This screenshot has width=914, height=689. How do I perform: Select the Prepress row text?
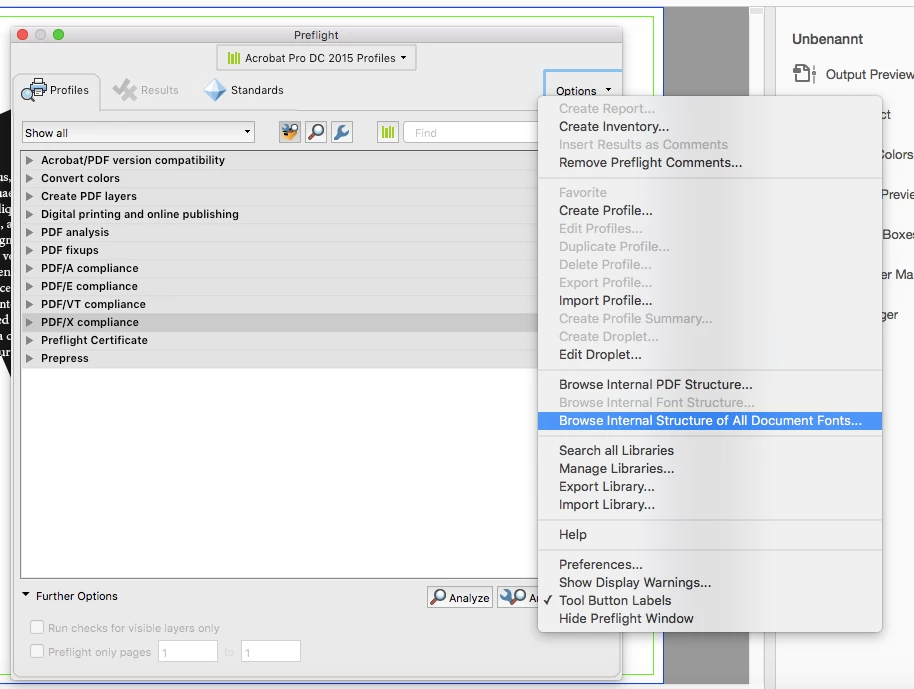[65, 358]
